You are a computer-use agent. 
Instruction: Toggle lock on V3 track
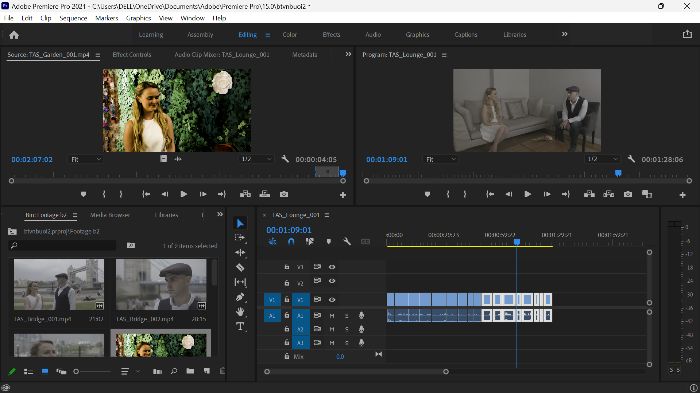(x=287, y=267)
